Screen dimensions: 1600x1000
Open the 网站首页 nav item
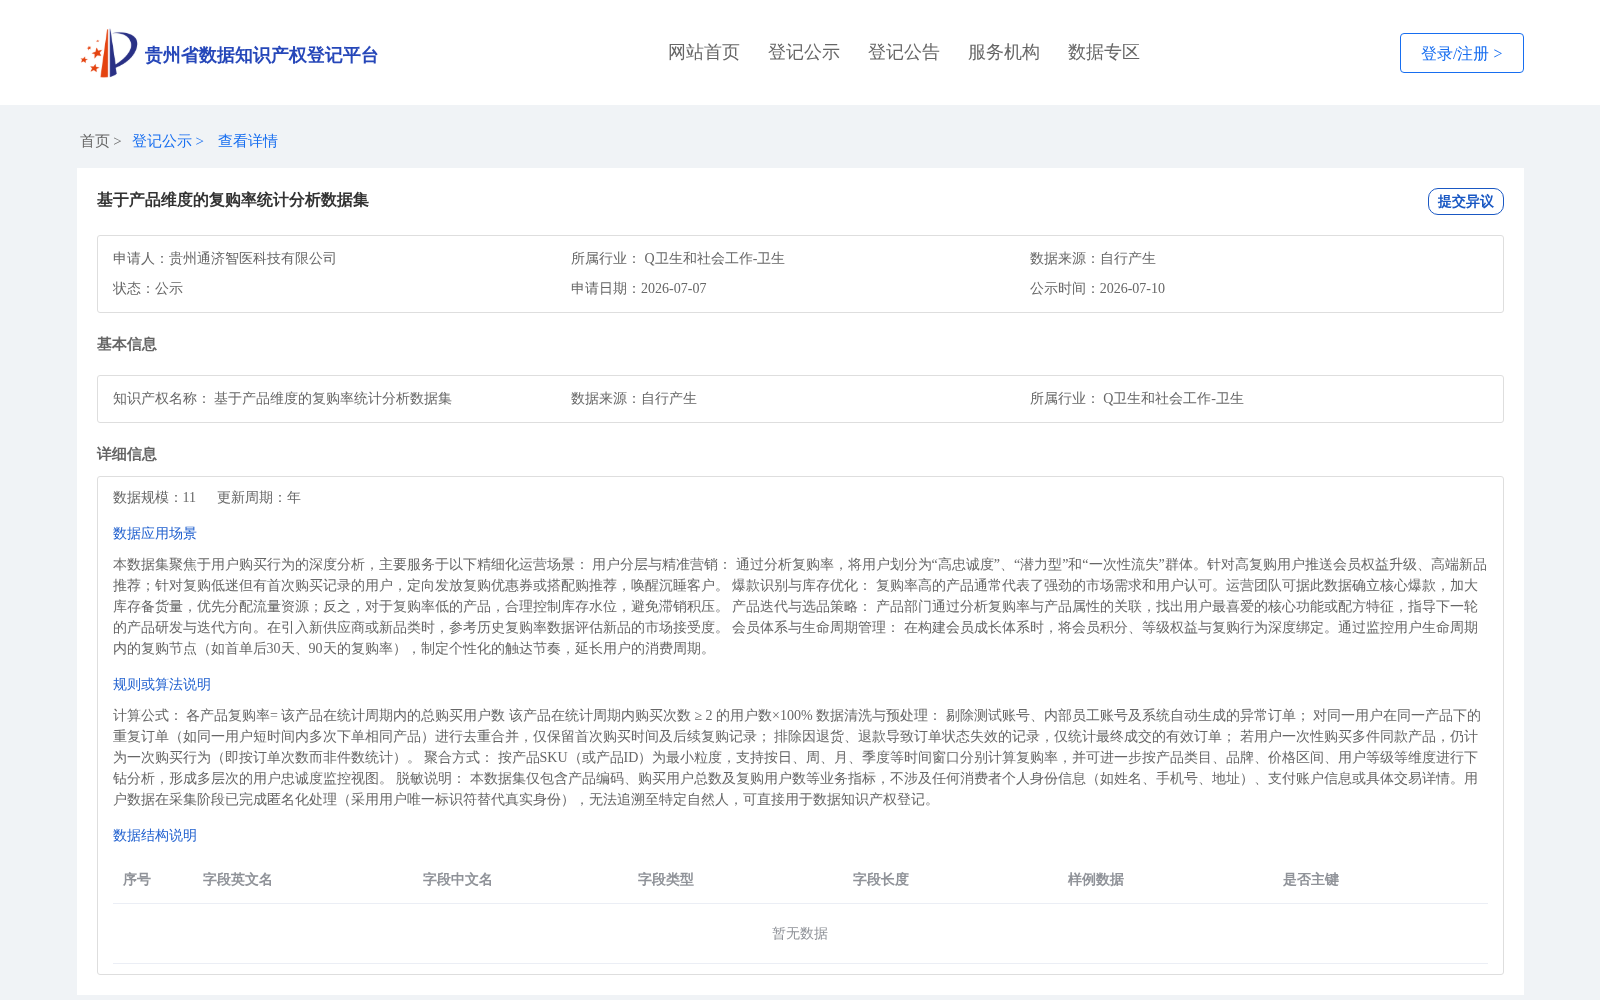point(704,52)
